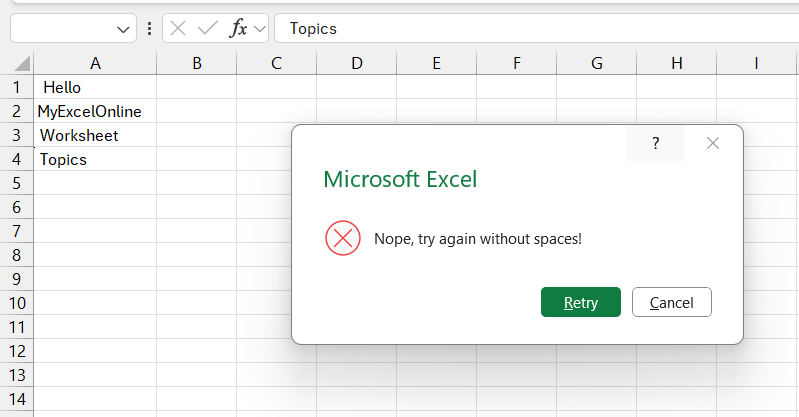Click the Select All corner triangle
The height and width of the screenshot is (417, 799).
[x=22, y=63]
